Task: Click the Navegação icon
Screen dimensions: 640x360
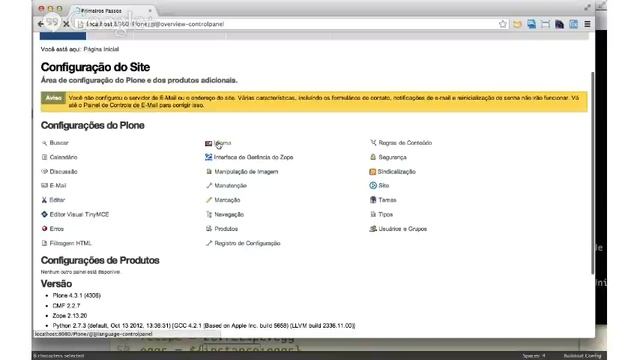Action: tap(209, 214)
